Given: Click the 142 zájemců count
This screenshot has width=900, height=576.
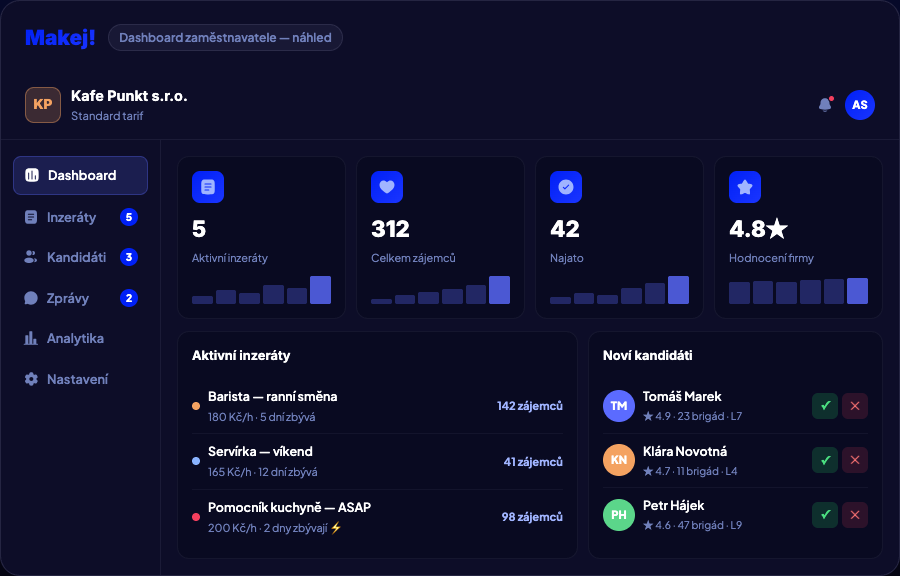Looking at the screenshot, I should click(530, 406).
